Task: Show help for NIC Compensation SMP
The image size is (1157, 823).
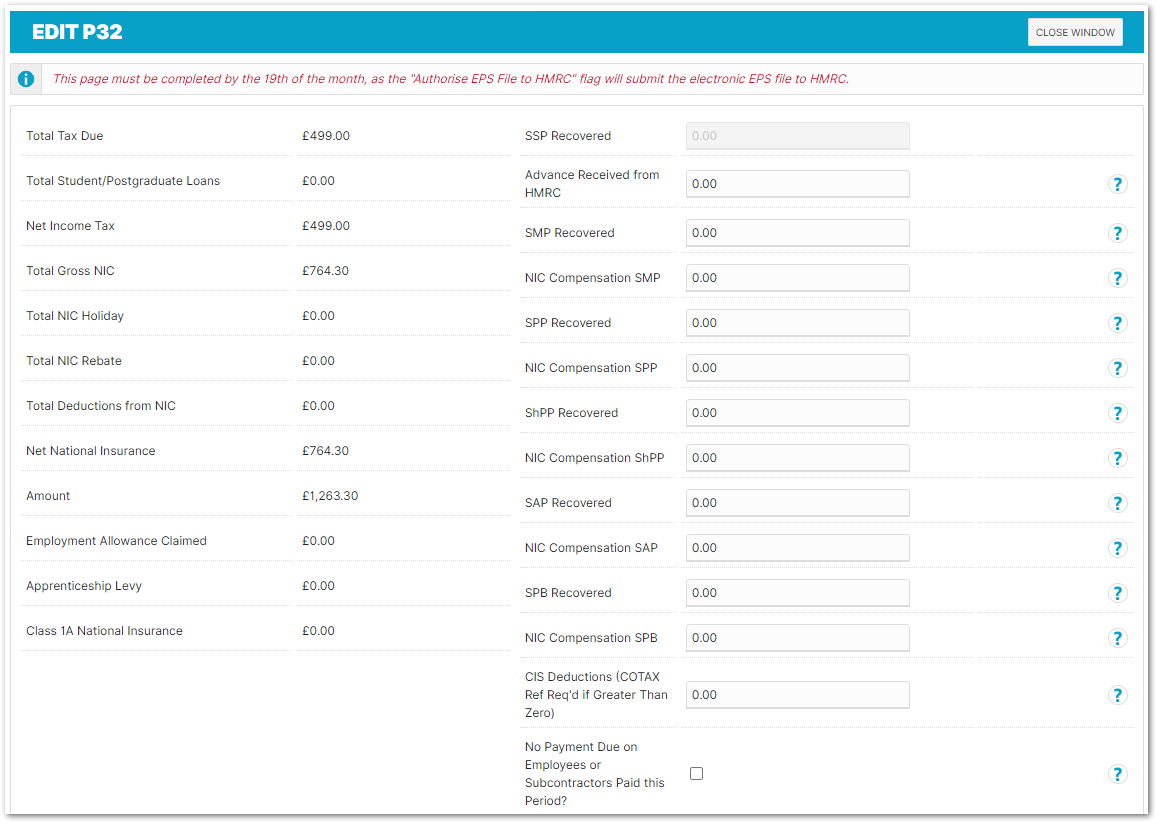Action: tap(1117, 278)
